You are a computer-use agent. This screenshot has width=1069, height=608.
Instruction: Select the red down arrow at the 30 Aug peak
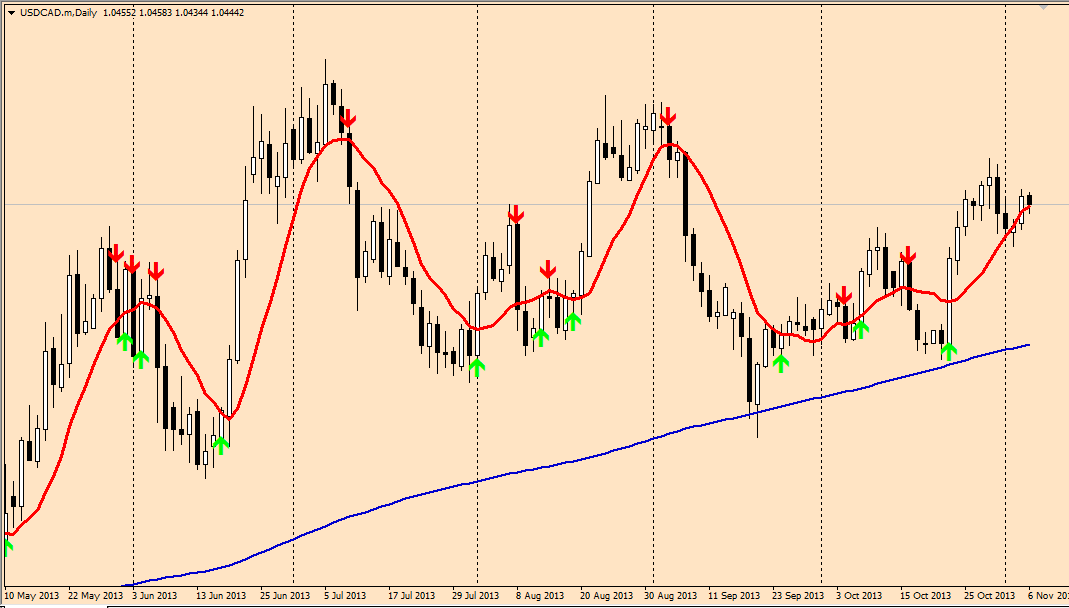[x=667, y=117]
